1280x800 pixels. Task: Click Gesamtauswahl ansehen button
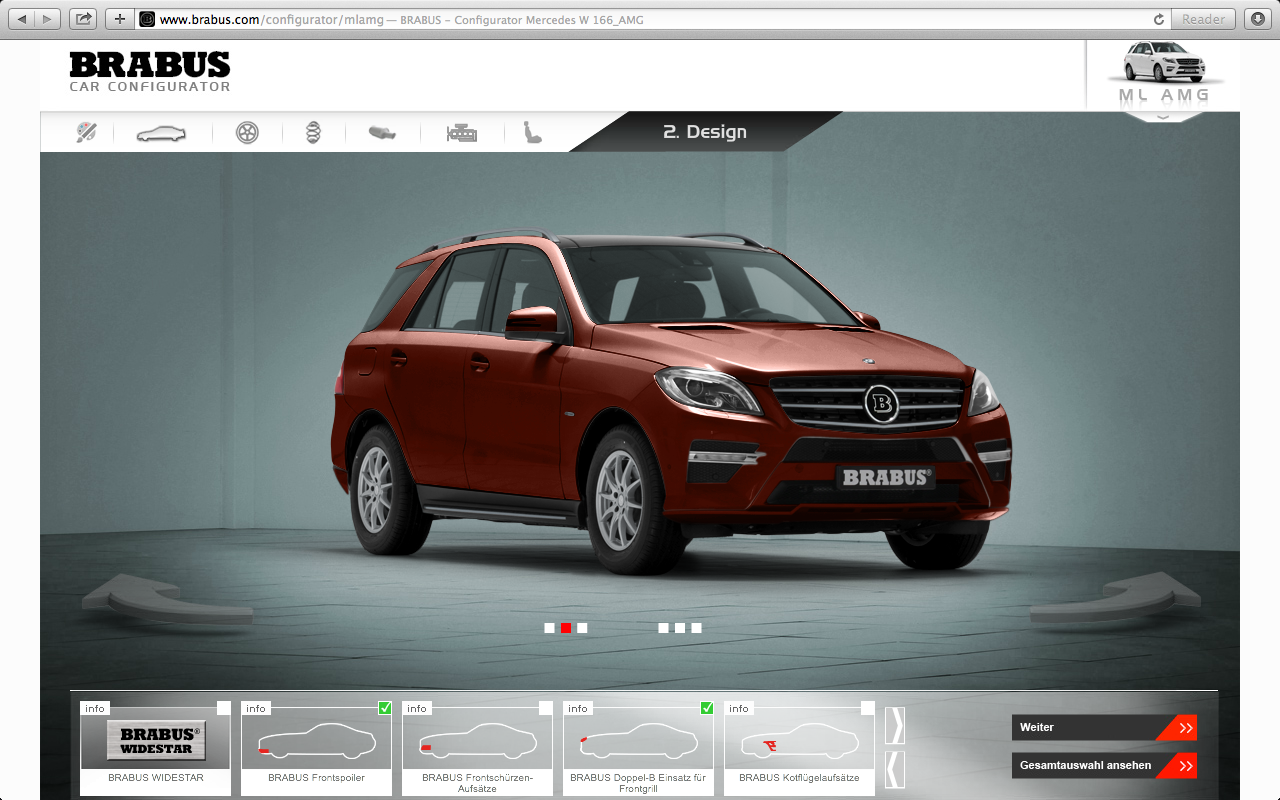click(x=1104, y=765)
